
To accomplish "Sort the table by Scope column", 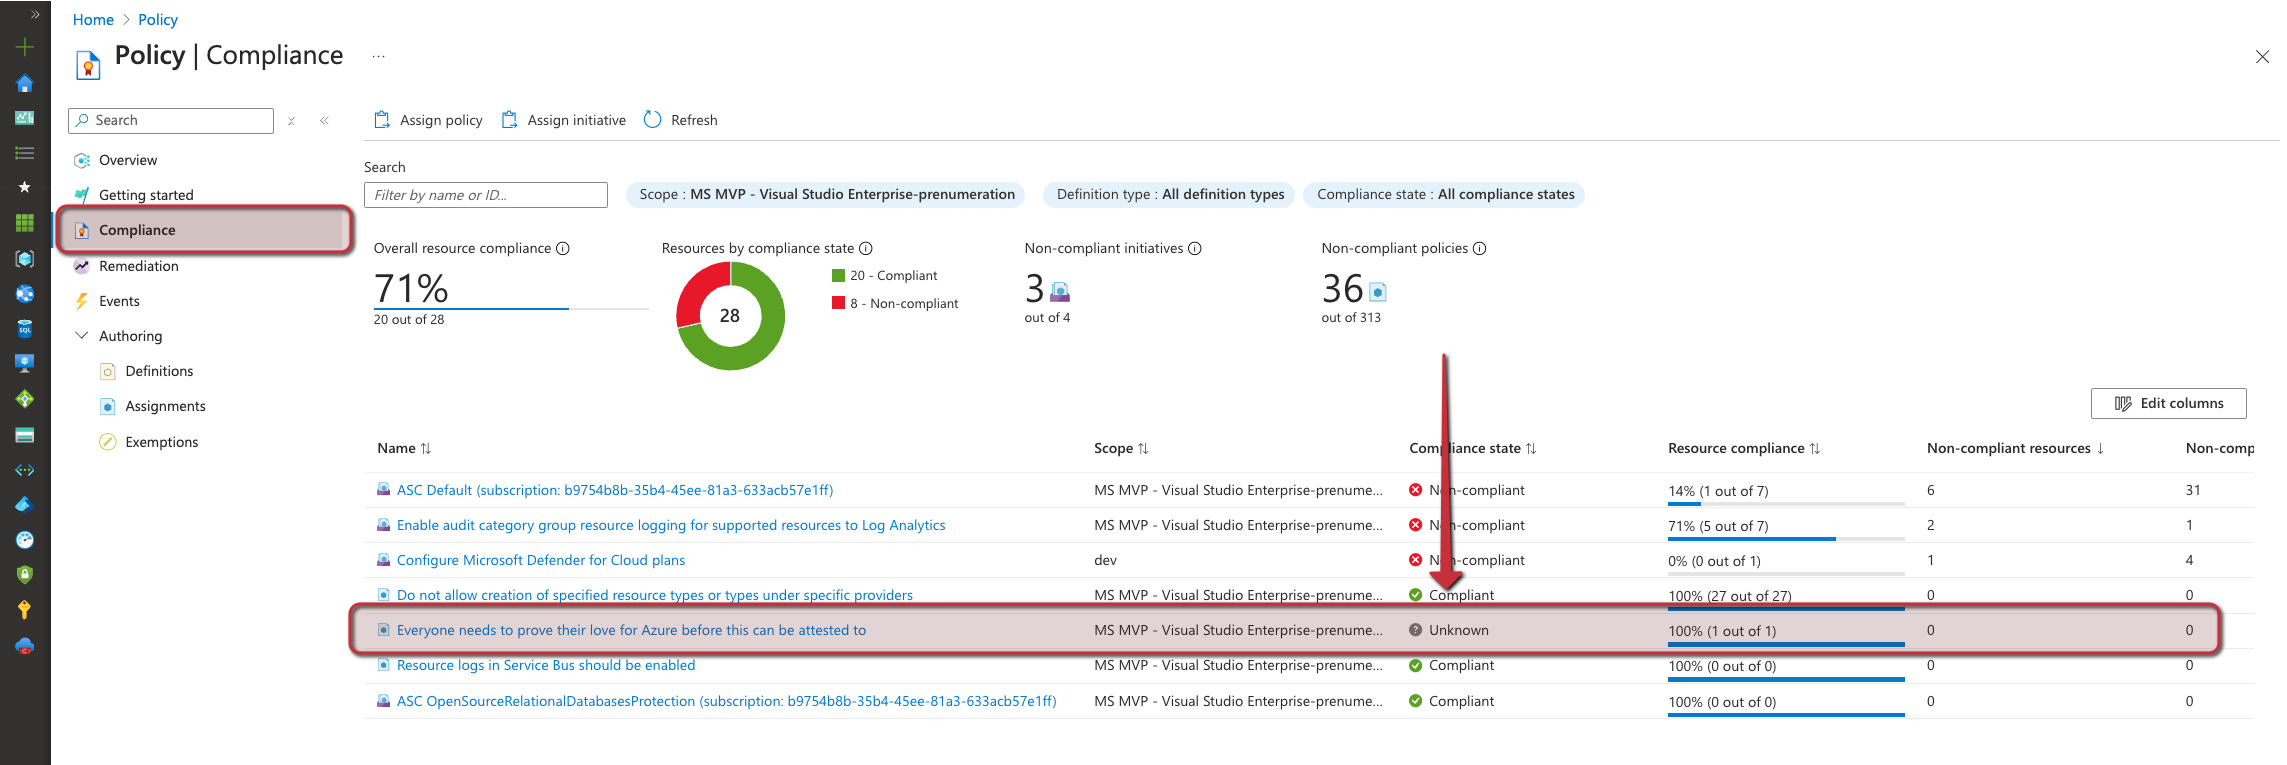I will 1121,448.
